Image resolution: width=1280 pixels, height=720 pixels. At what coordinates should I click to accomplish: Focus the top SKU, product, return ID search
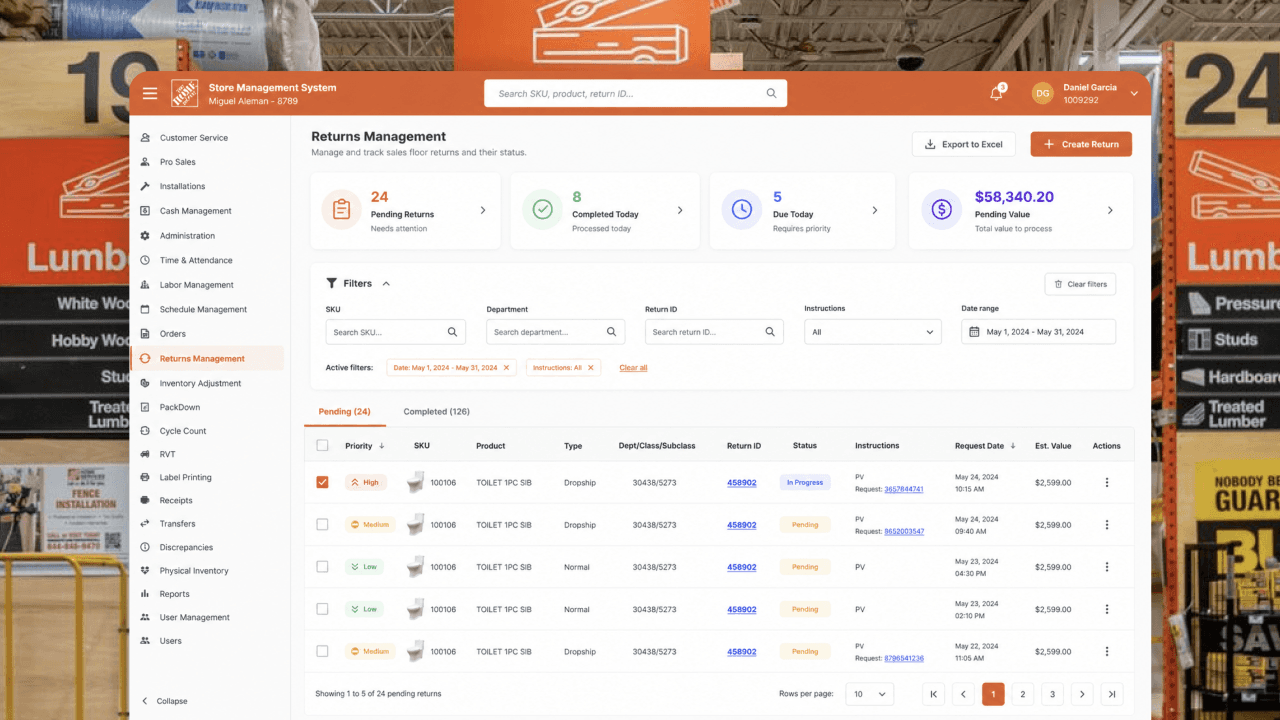click(636, 93)
